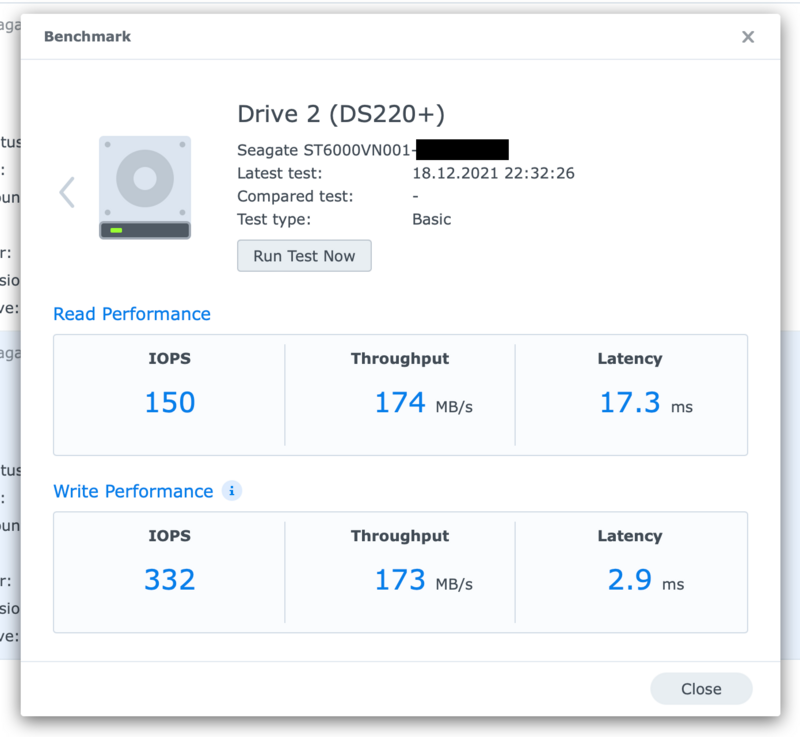Click write throughput value 173 MB/s
The height and width of the screenshot is (737, 800).
click(x=422, y=580)
